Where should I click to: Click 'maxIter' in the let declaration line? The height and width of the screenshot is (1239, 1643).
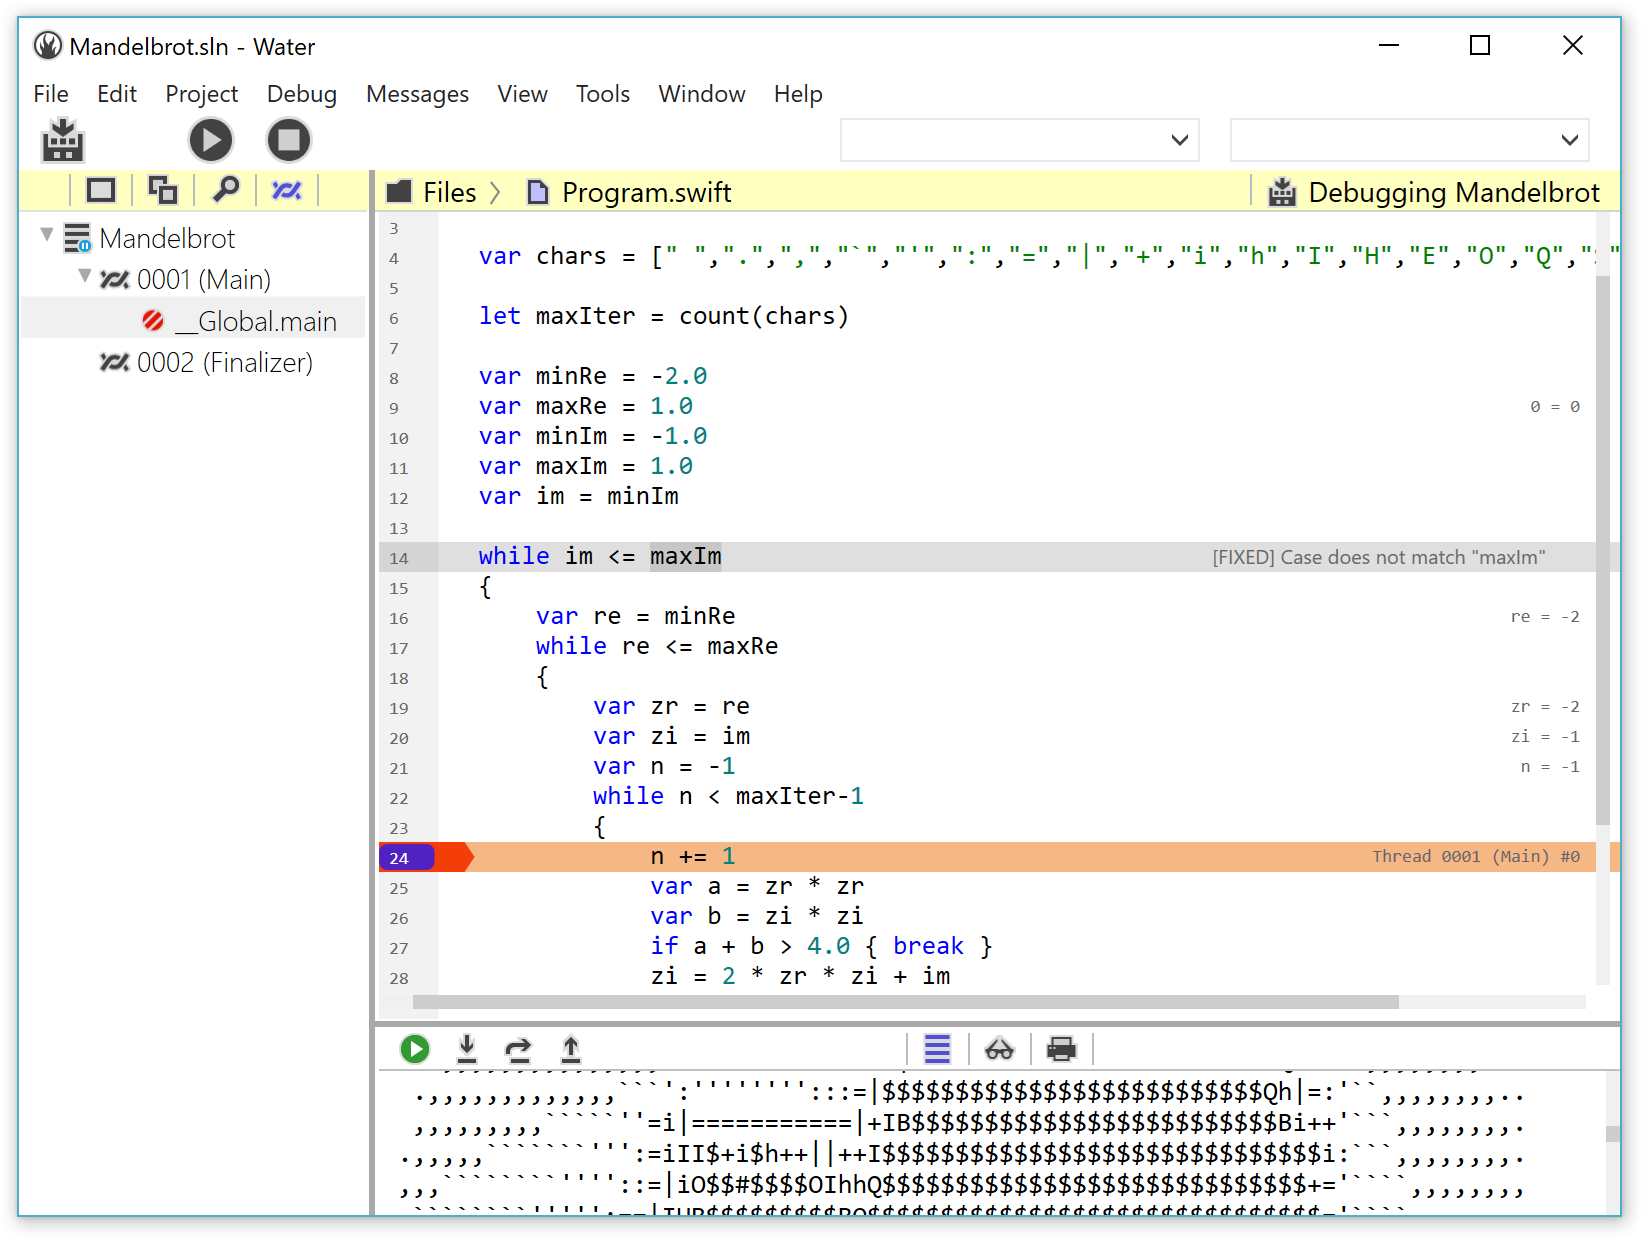pyautogui.click(x=585, y=316)
